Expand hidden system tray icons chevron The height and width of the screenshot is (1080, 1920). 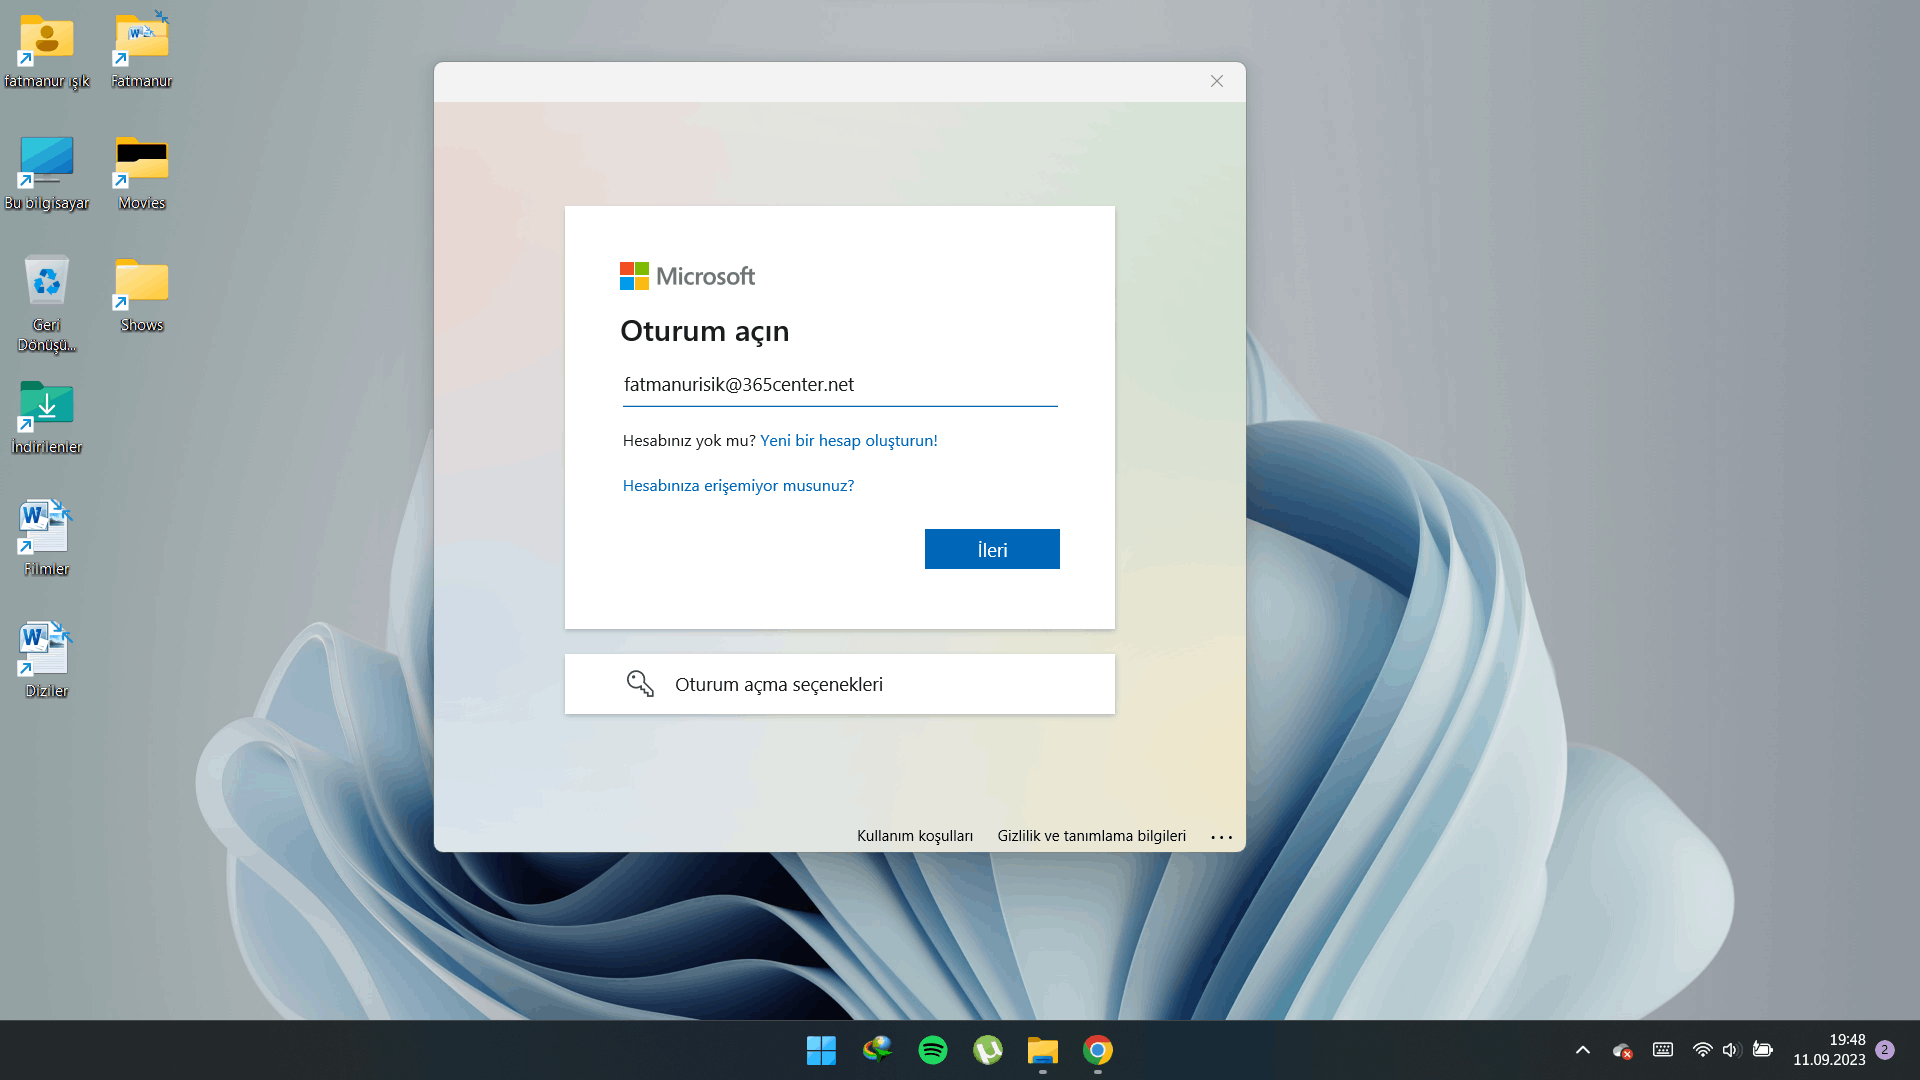click(x=1583, y=1050)
